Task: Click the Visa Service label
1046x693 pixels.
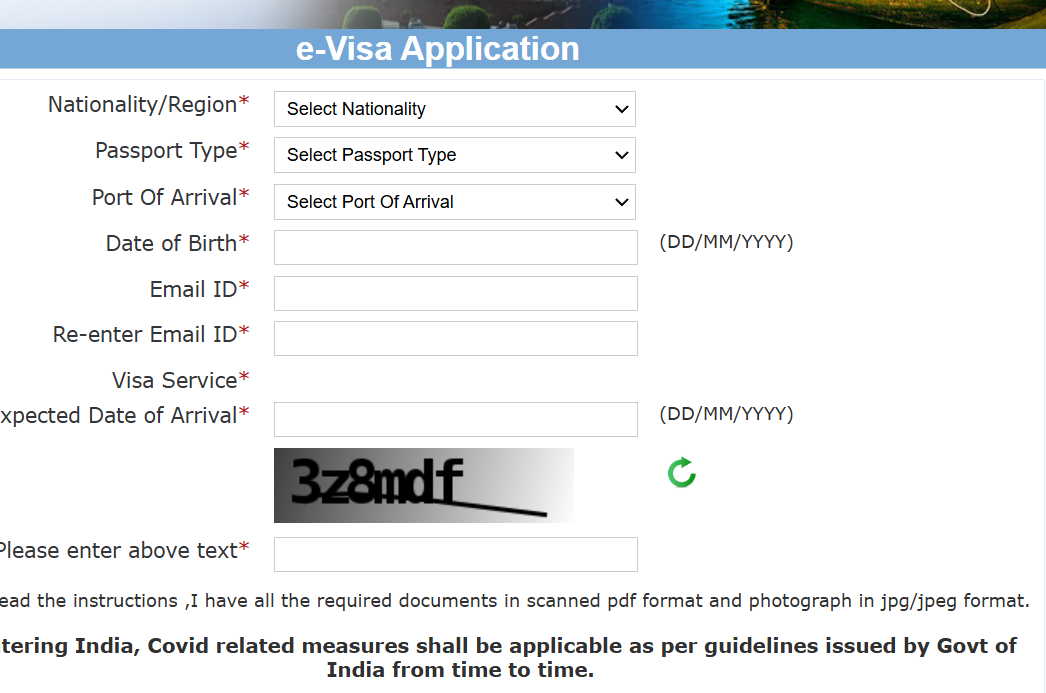Action: click(180, 380)
